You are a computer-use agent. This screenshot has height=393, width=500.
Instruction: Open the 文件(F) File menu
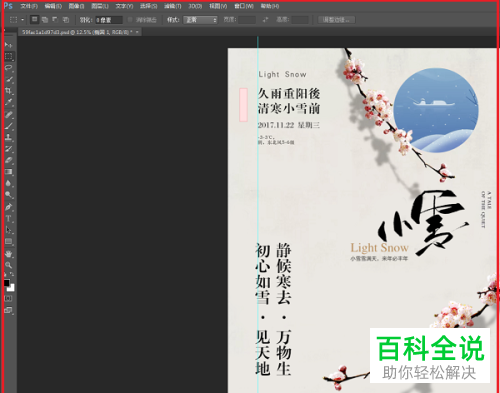[x=29, y=6]
